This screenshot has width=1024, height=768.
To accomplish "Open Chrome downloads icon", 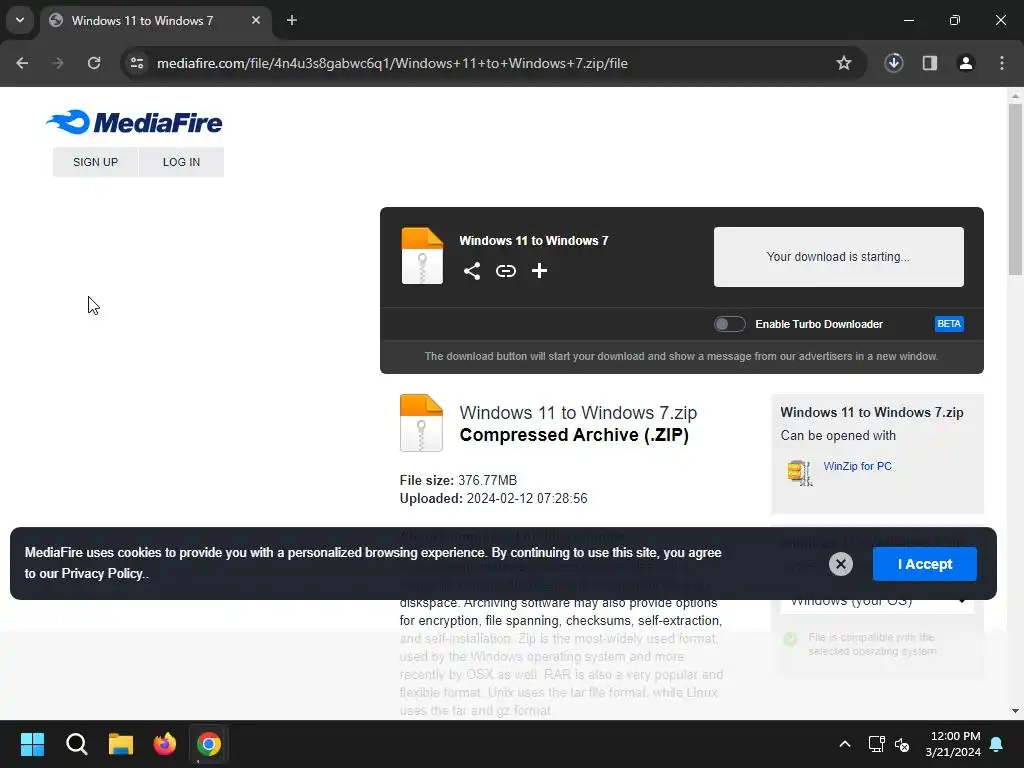I will tap(893, 63).
